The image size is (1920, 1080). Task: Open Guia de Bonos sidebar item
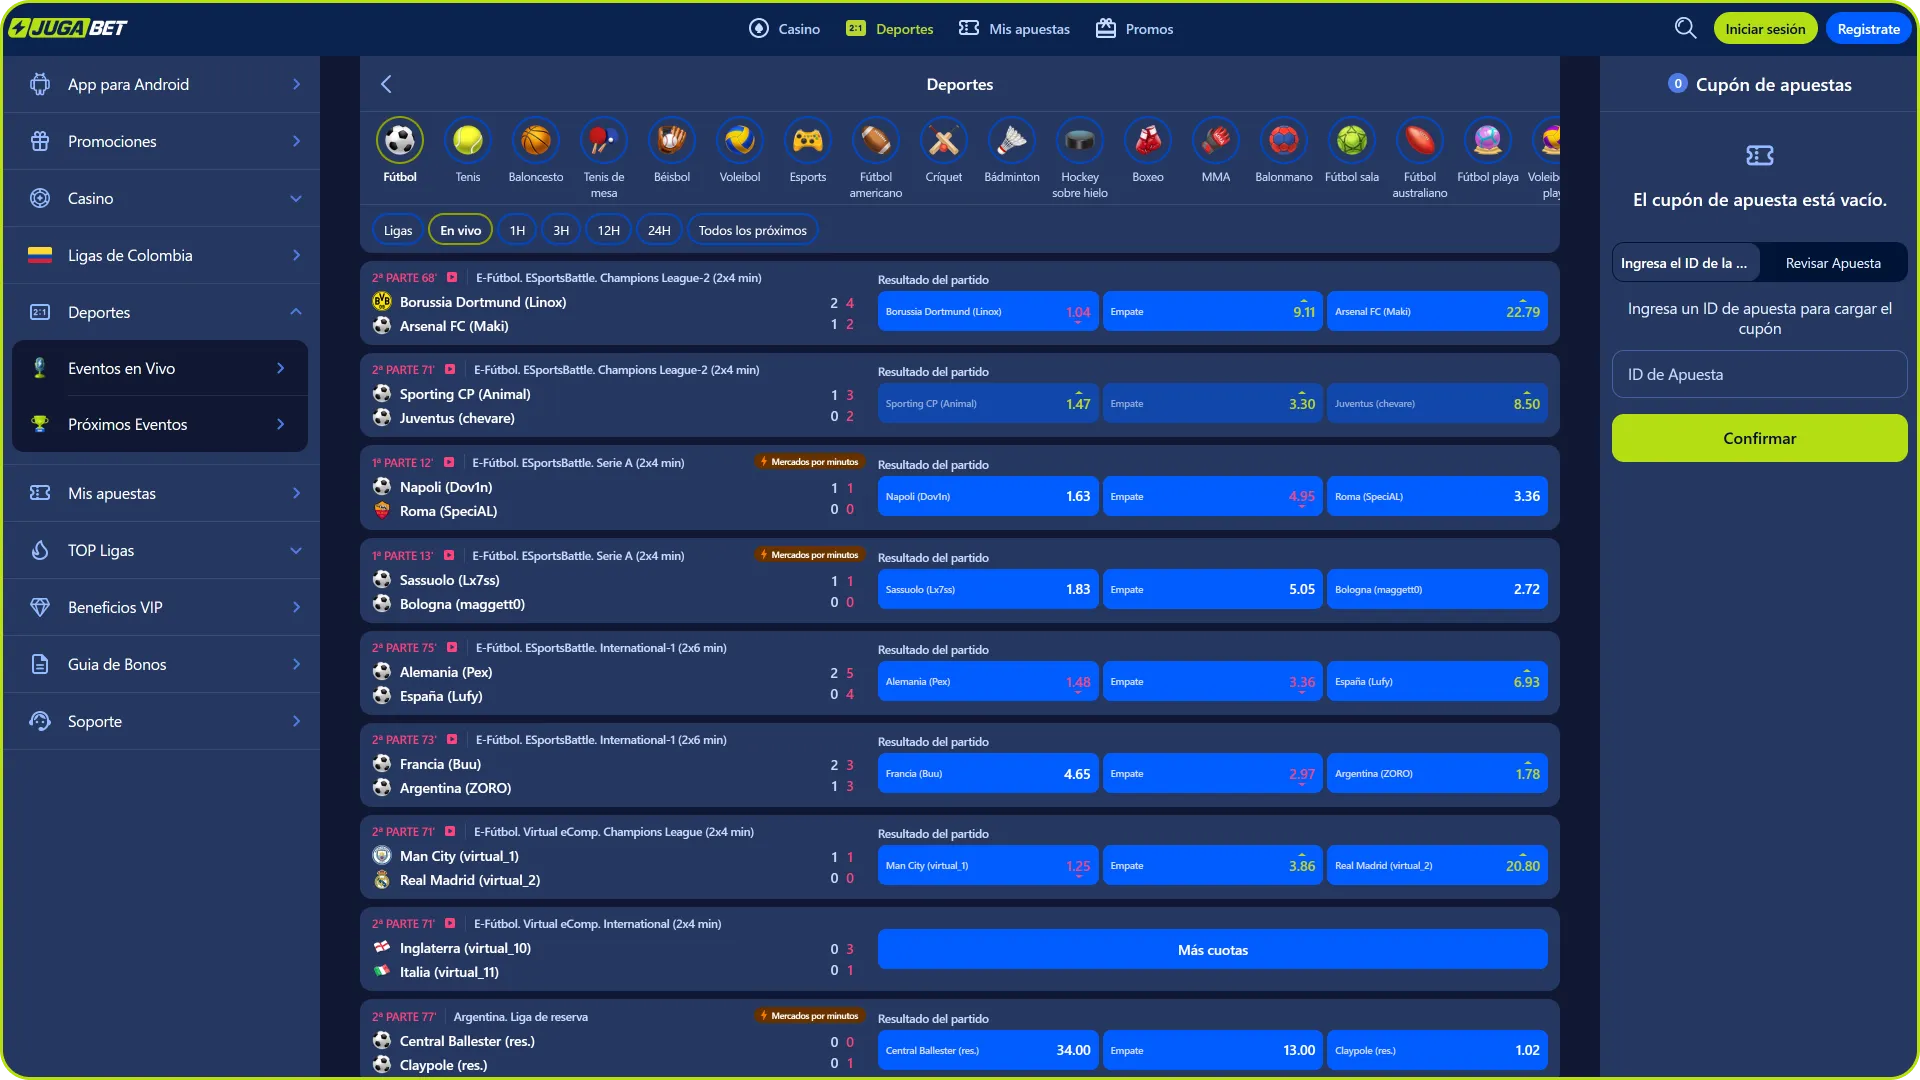click(162, 664)
